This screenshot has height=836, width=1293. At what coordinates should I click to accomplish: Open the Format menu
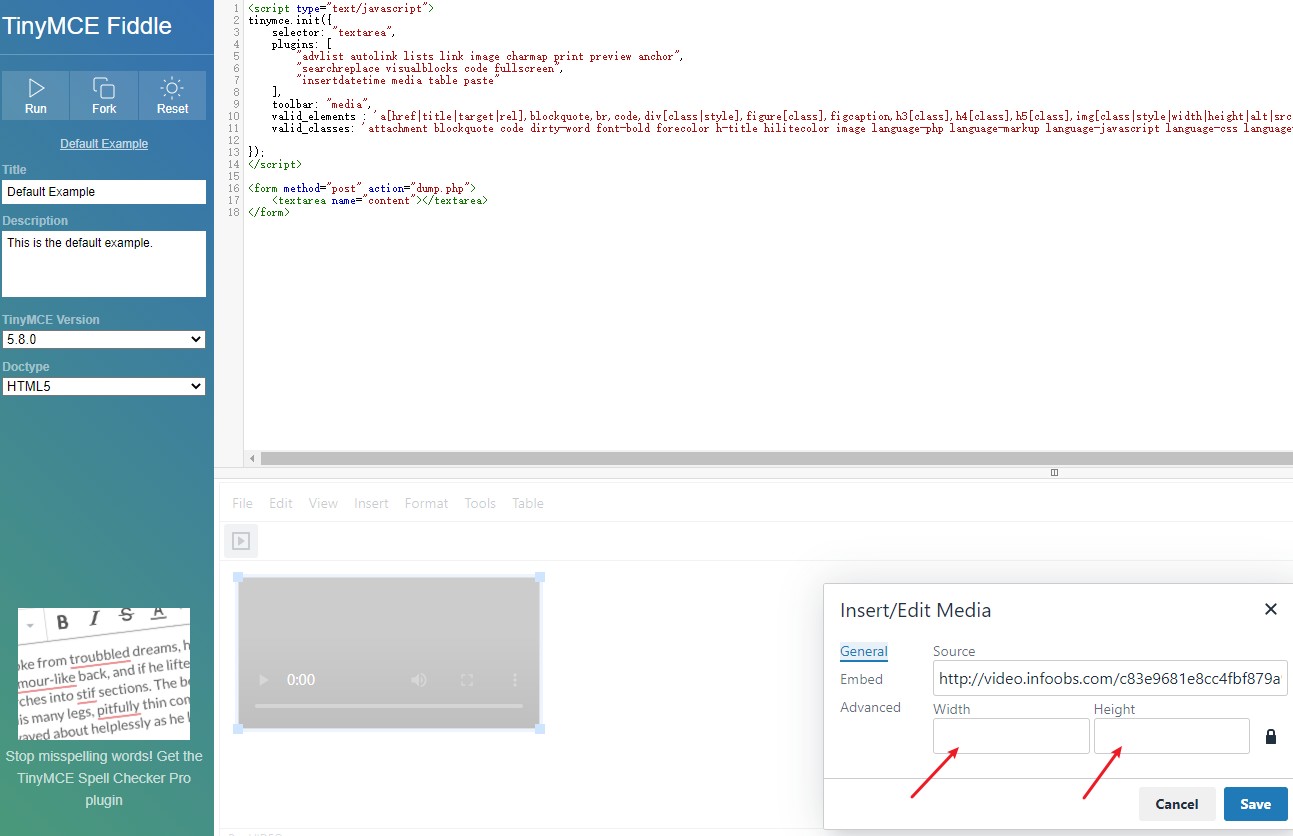426,503
